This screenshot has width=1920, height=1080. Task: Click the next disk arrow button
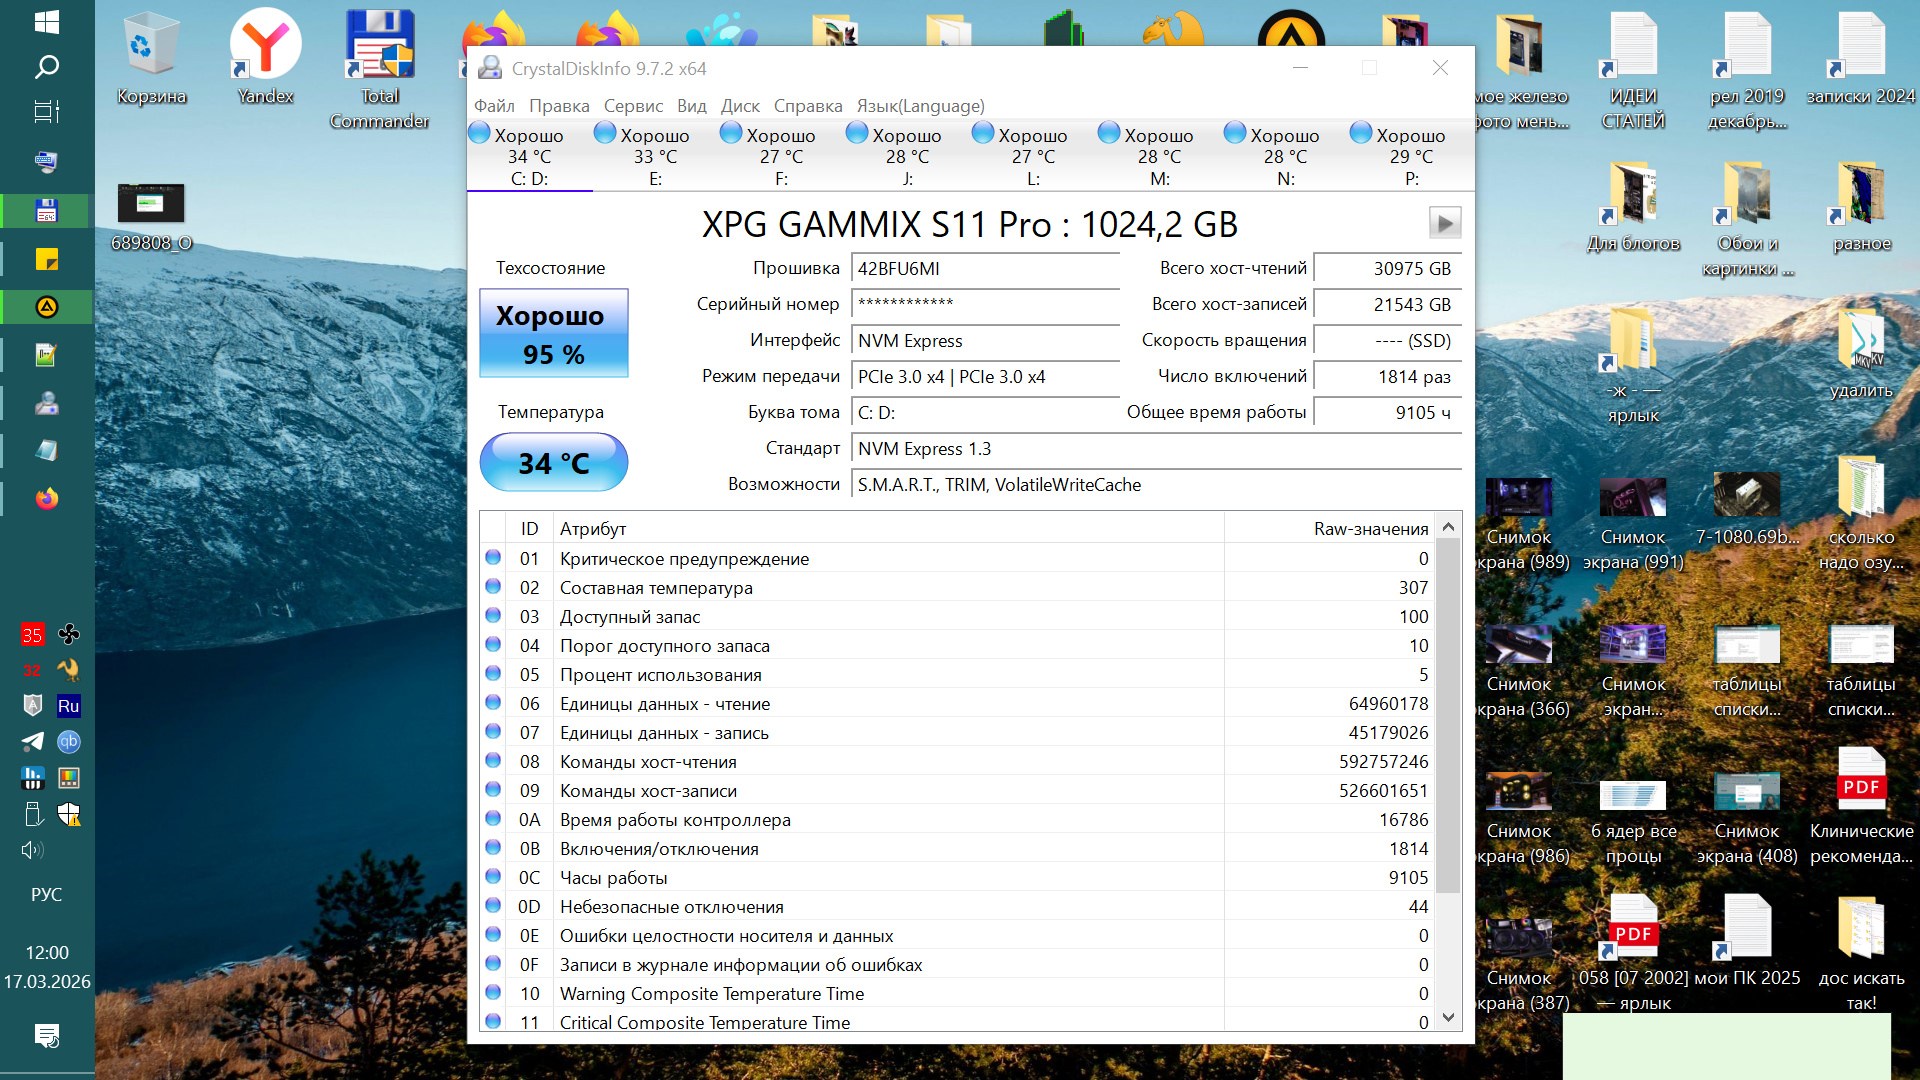click(x=1444, y=223)
